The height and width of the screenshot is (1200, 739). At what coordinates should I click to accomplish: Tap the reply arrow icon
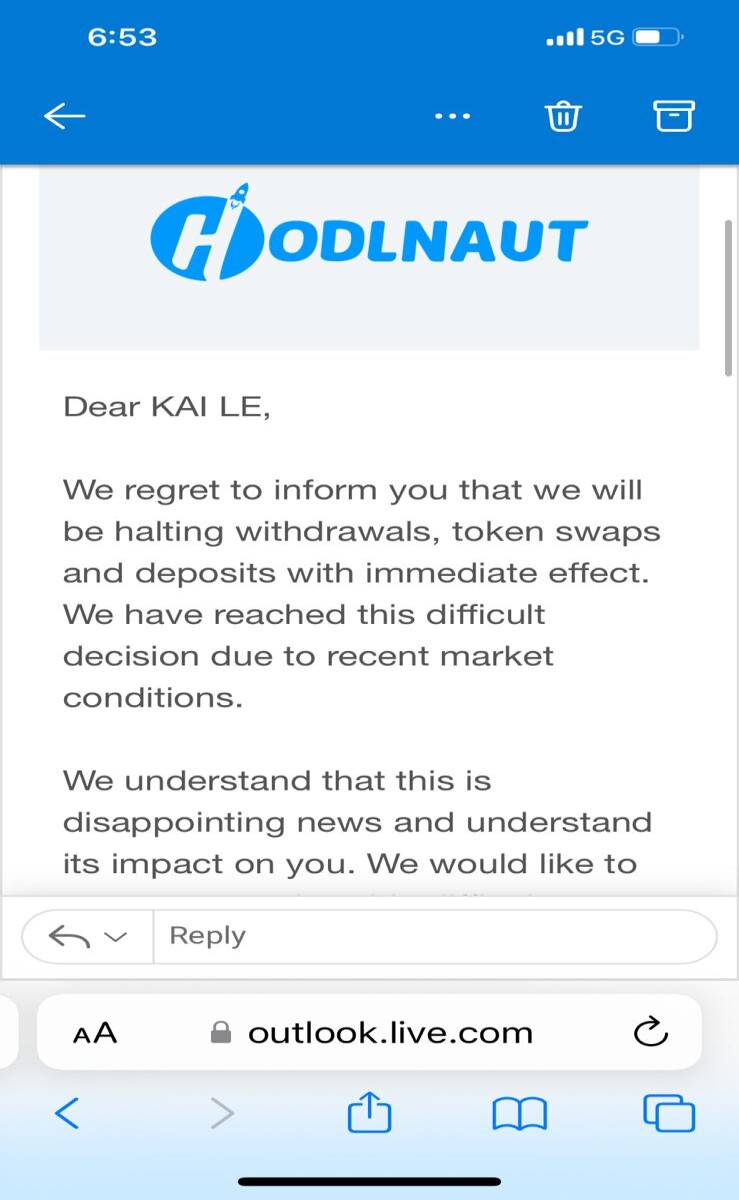click(x=70, y=937)
